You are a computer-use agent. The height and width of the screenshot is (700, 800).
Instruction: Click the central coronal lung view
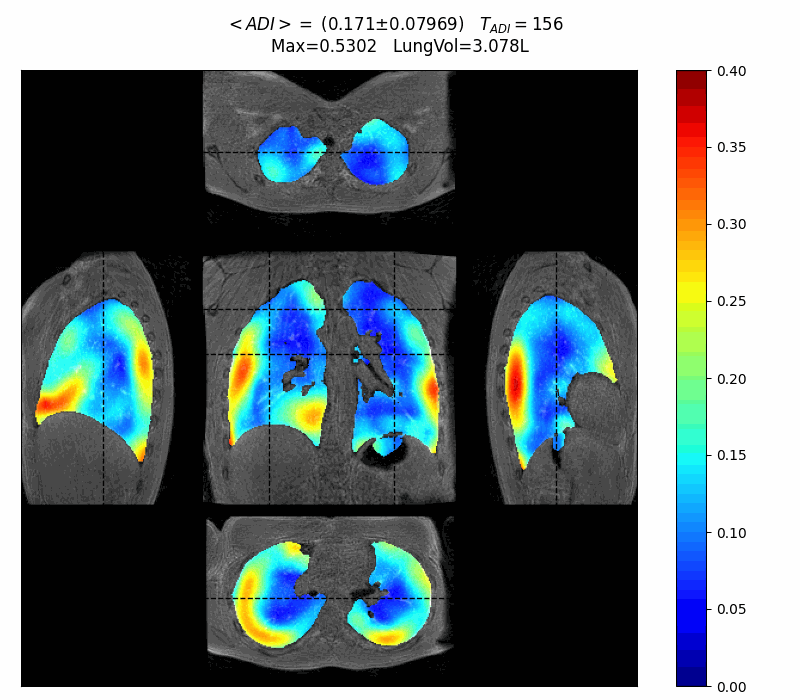[x=329, y=378]
